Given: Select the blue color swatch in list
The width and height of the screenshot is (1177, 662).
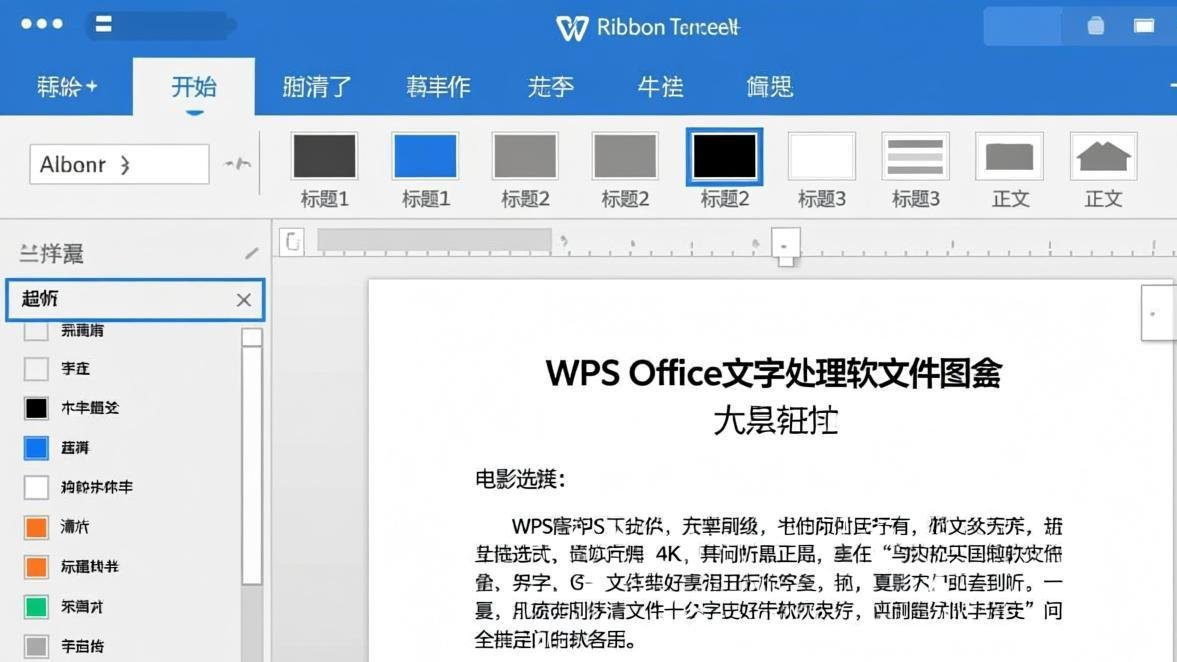Looking at the screenshot, I should click(x=36, y=447).
